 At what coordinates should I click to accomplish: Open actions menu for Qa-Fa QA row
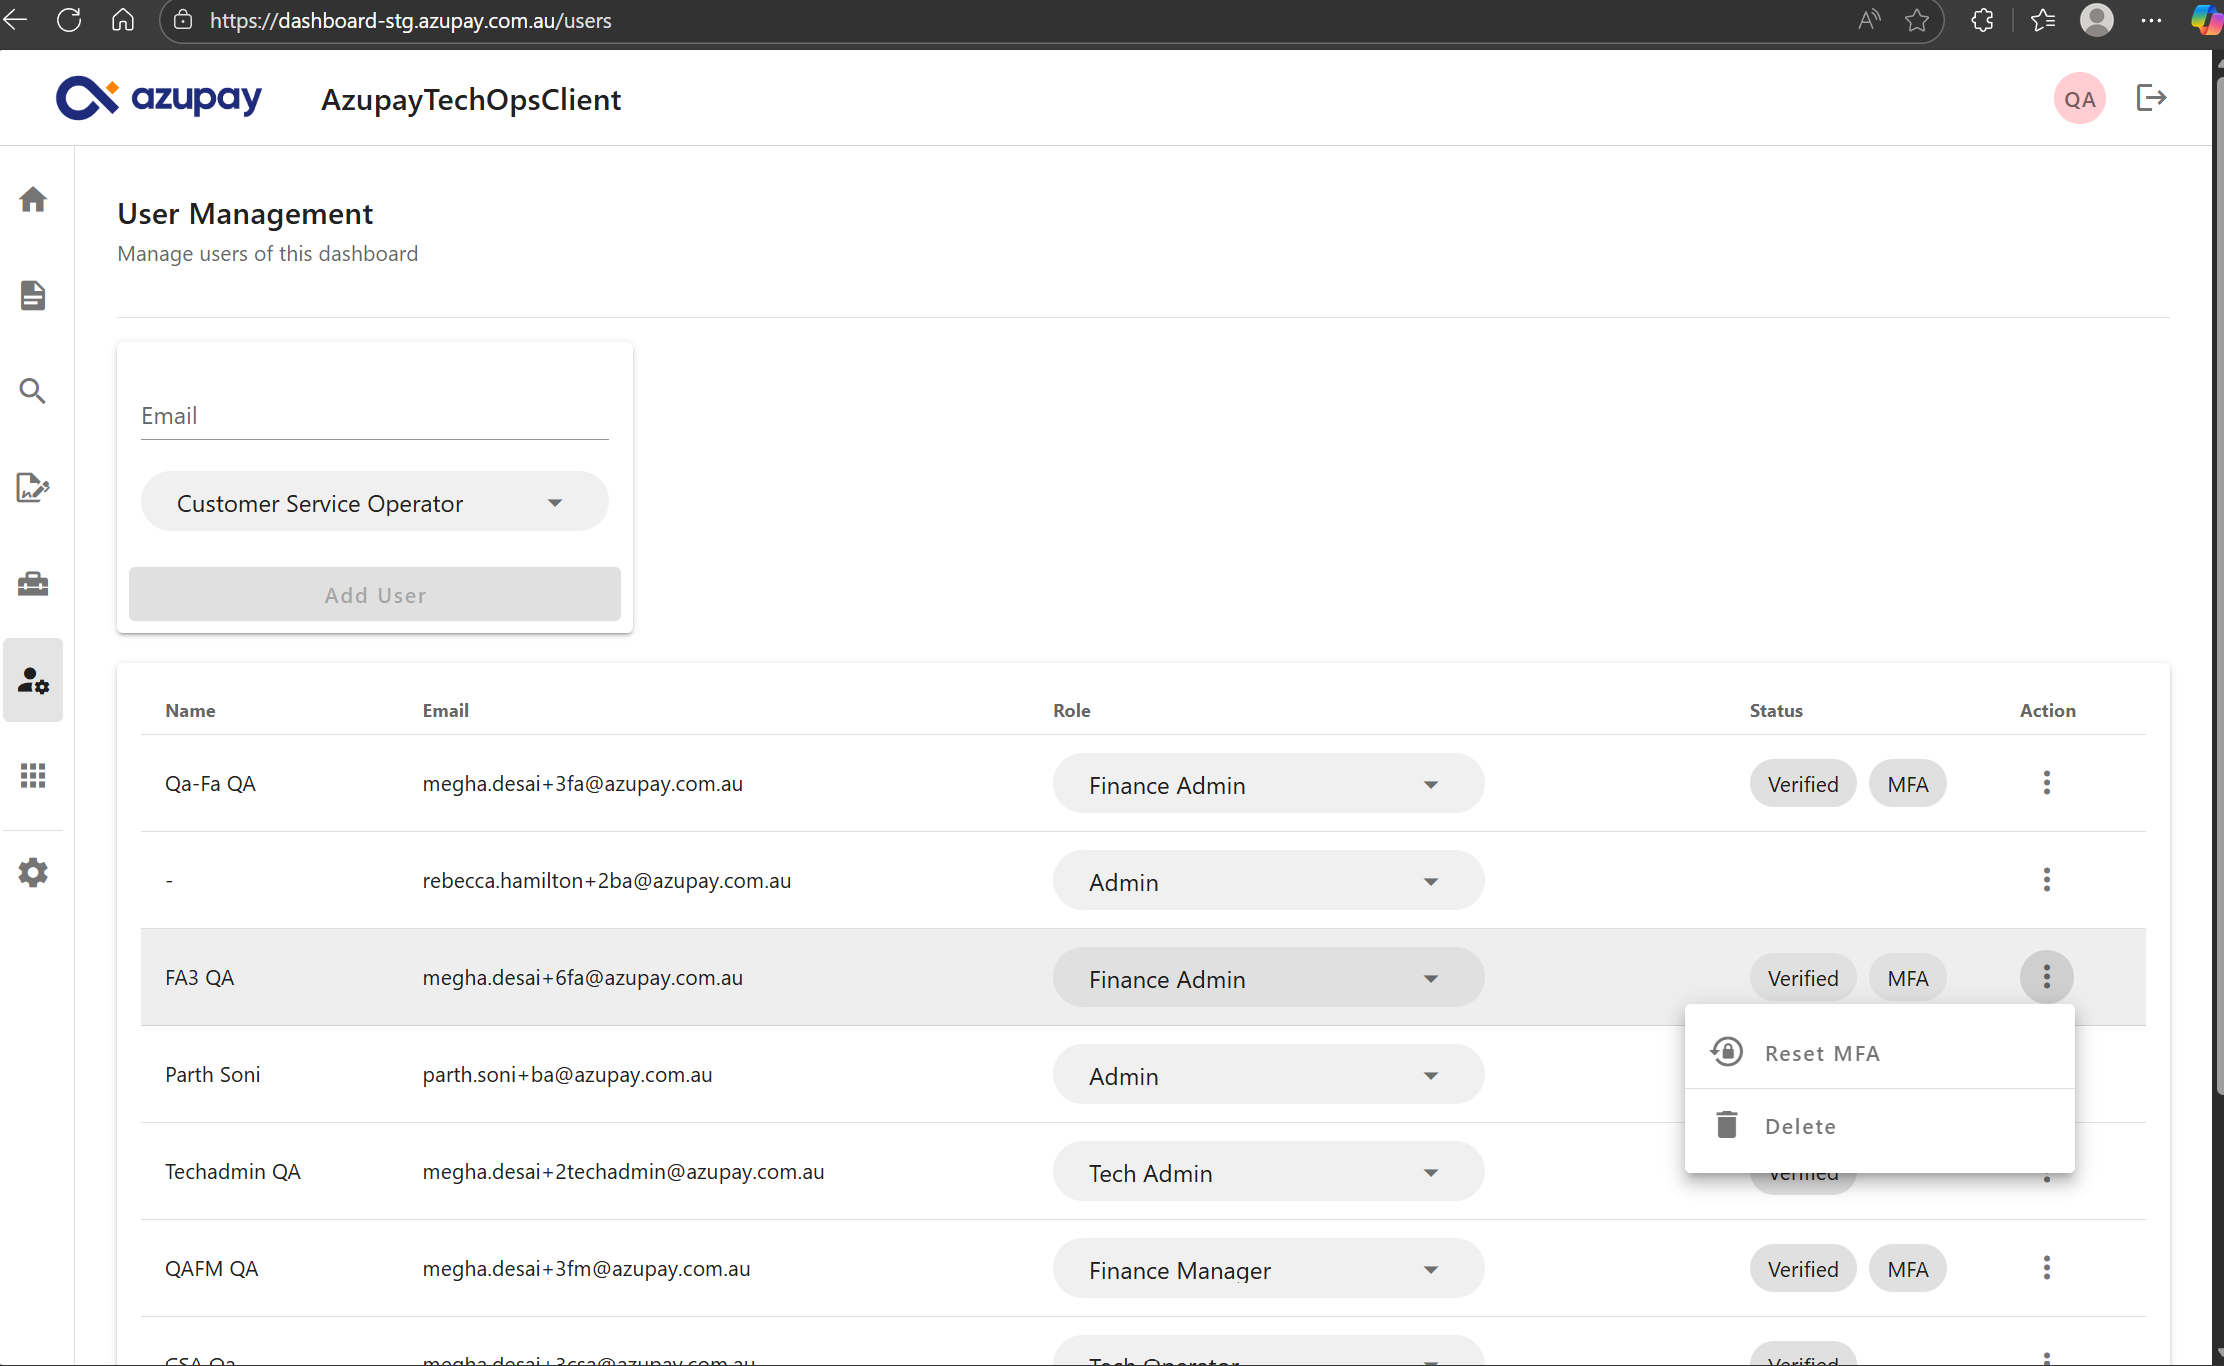[x=2046, y=783]
